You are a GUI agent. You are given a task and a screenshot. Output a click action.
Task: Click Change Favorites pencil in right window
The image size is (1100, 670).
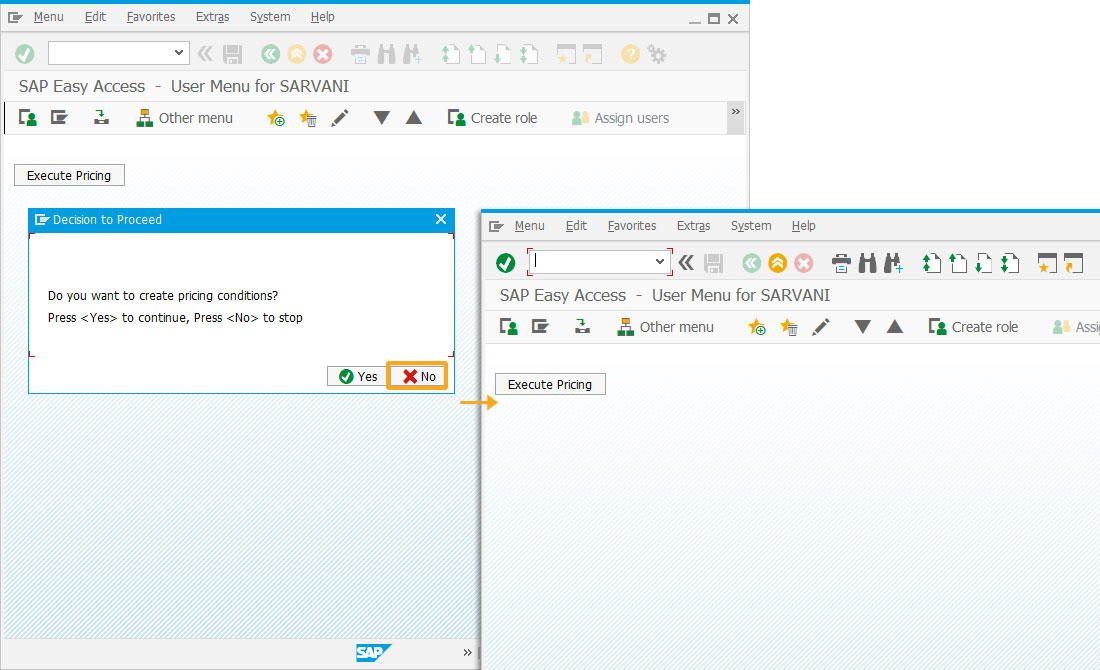coord(821,327)
